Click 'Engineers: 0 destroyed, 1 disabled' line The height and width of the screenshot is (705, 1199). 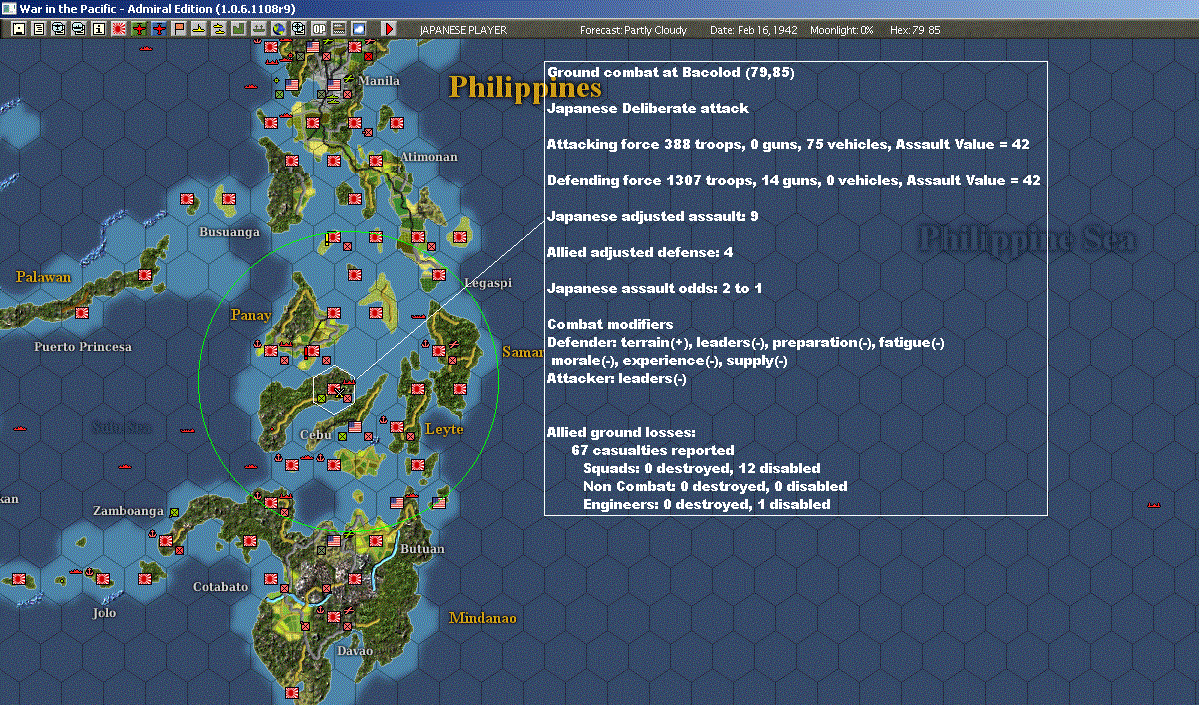[707, 505]
